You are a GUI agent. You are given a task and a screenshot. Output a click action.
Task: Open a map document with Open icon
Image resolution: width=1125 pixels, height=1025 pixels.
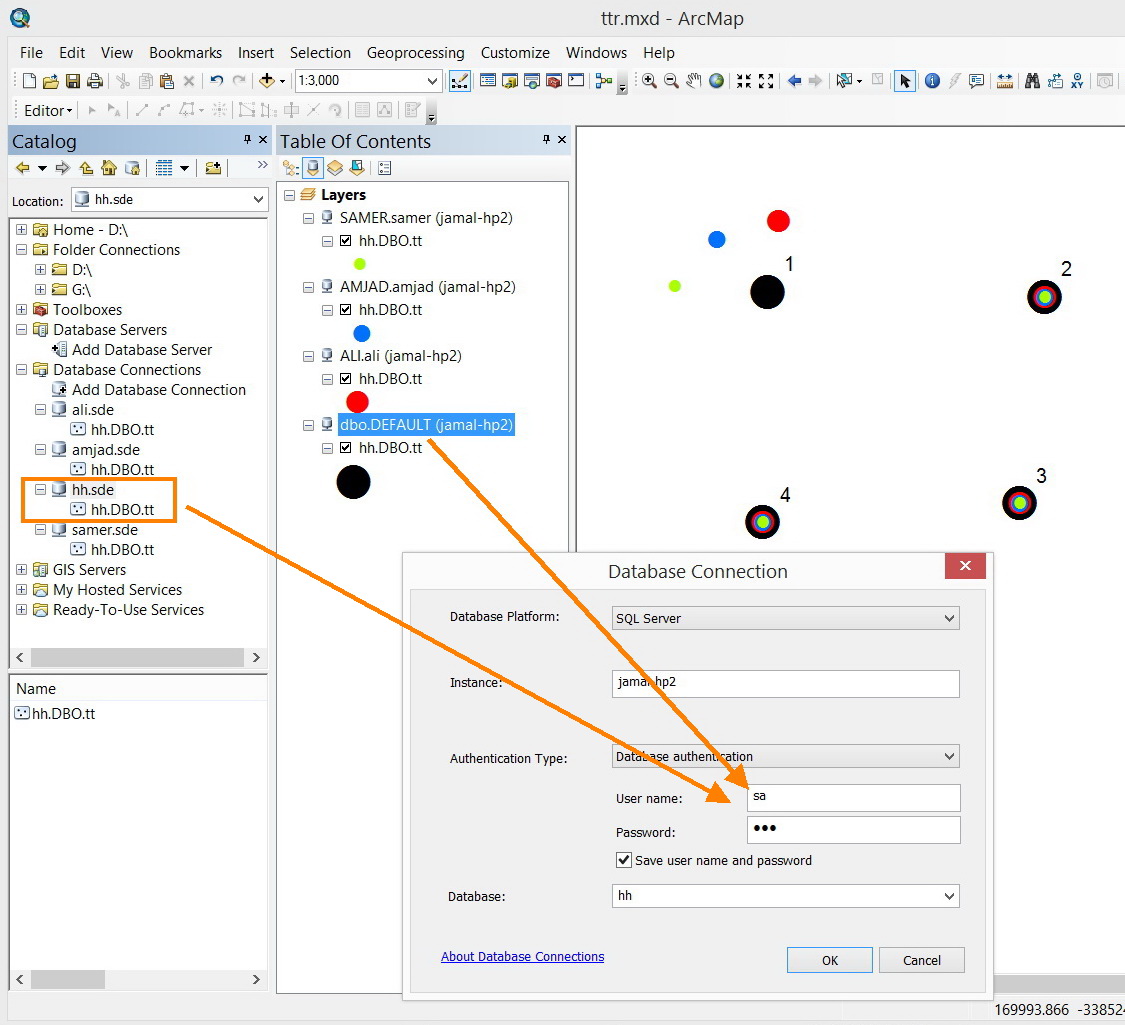pos(50,81)
